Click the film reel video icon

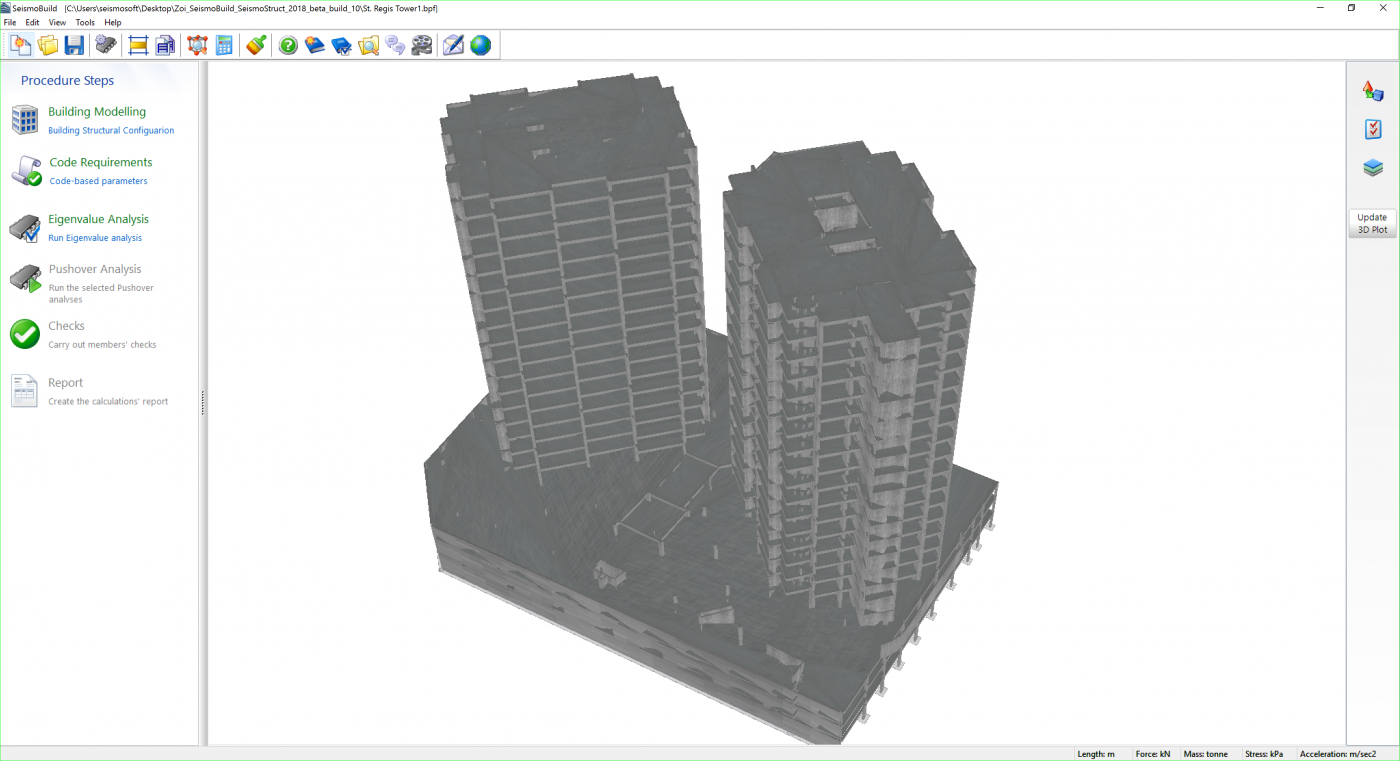422,45
